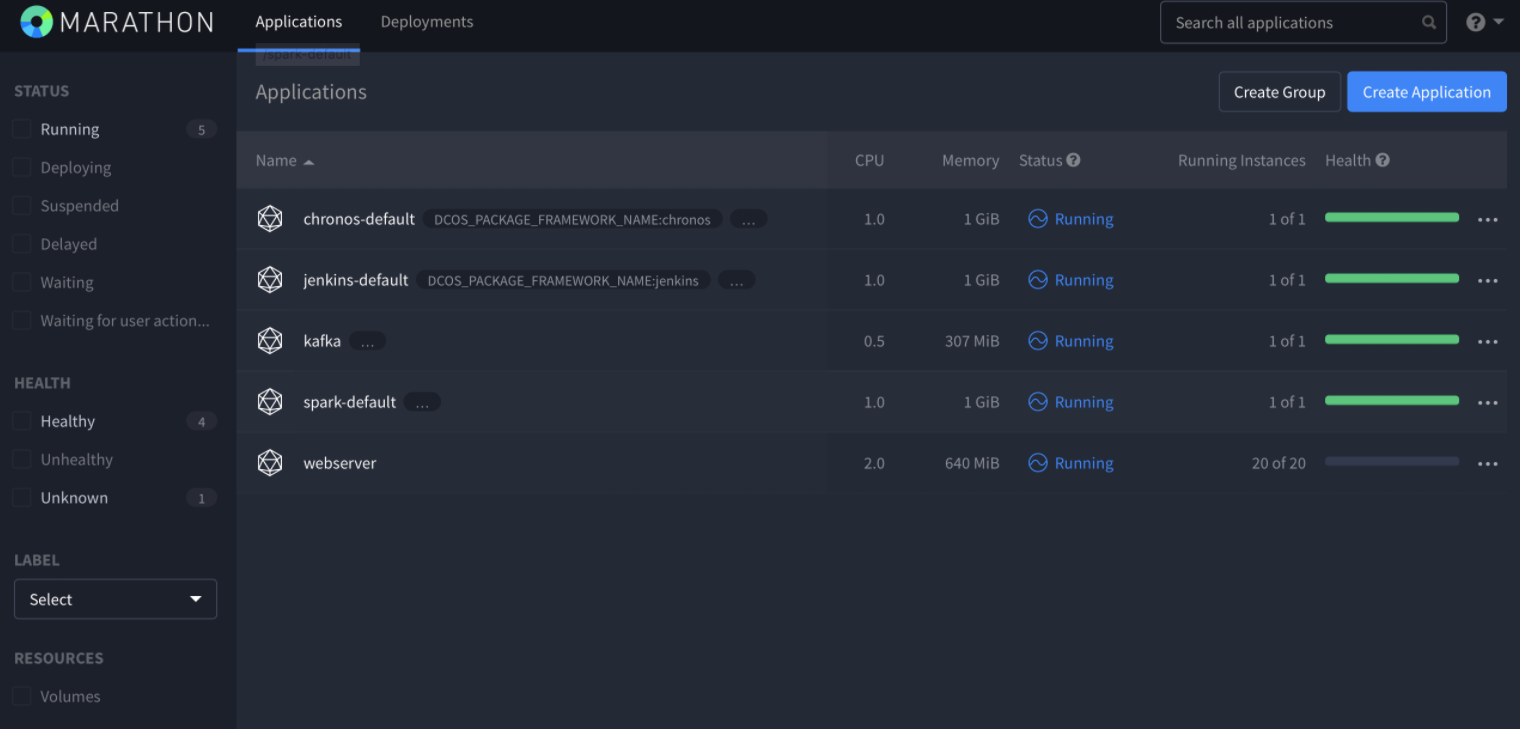Screen dimensions: 1520x729
Task: Check the Volumes resources filter
Action: click(21, 696)
